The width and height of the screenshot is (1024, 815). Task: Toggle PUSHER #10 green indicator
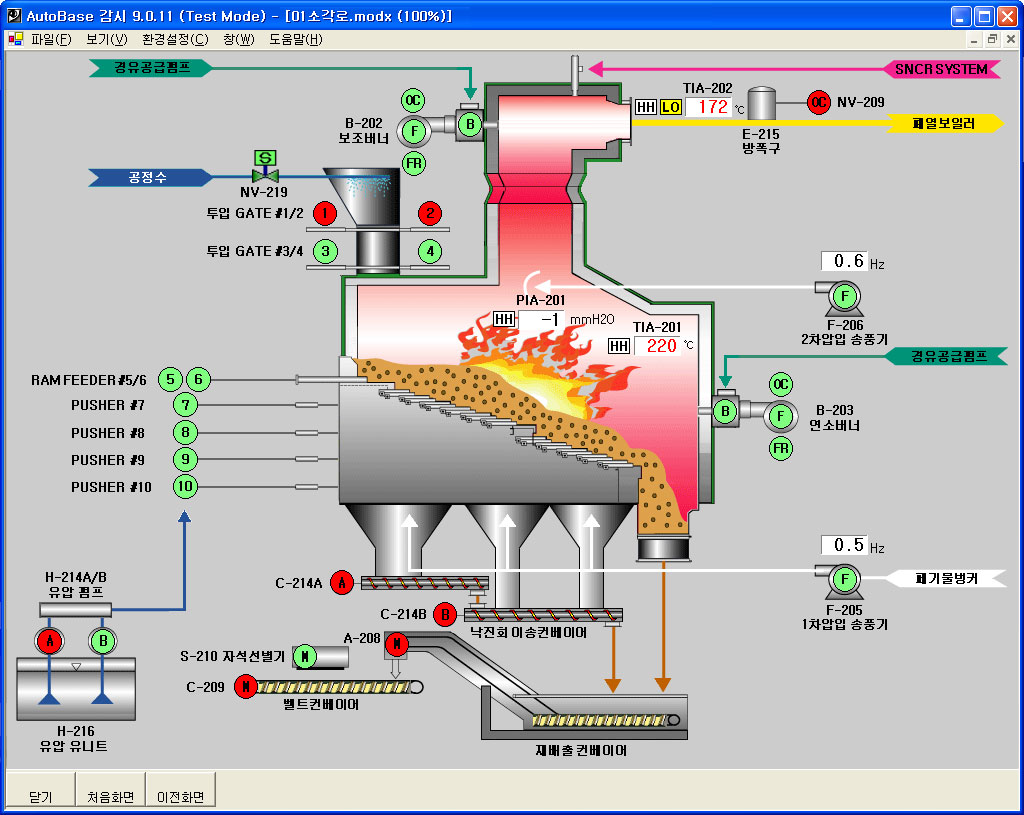point(185,487)
